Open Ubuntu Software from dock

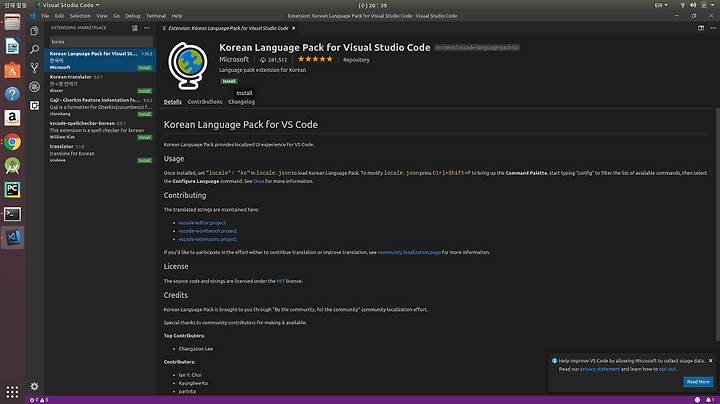pyautogui.click(x=12, y=70)
